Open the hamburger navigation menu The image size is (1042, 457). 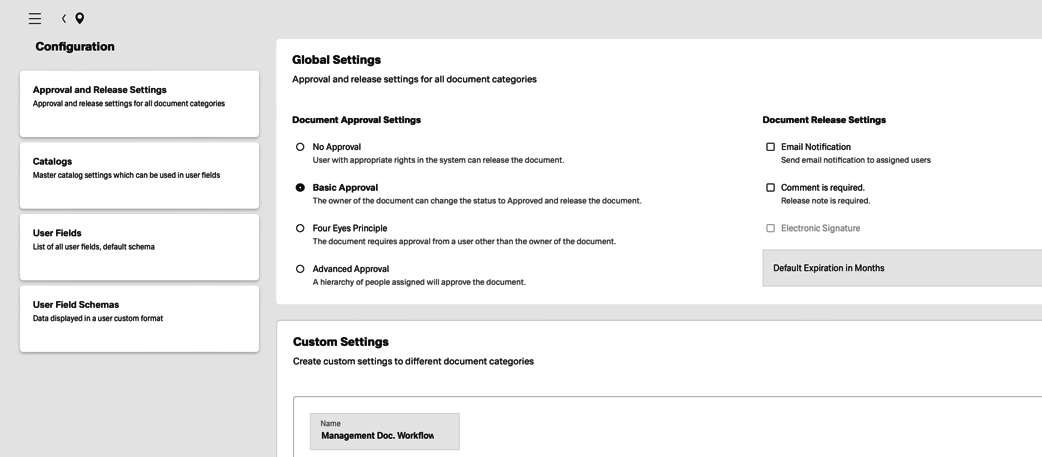point(35,18)
